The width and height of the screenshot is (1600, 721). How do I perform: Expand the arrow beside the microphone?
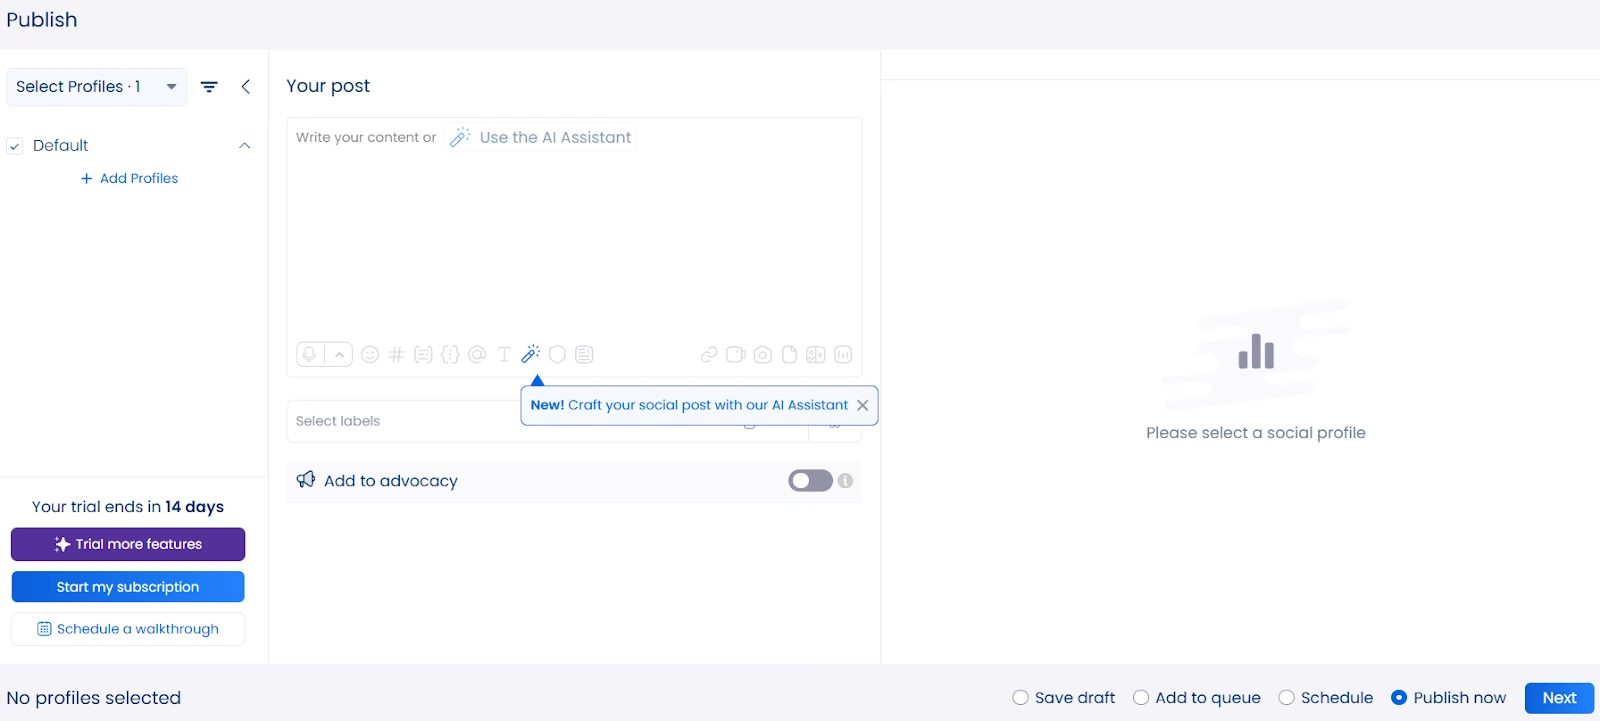coord(340,354)
